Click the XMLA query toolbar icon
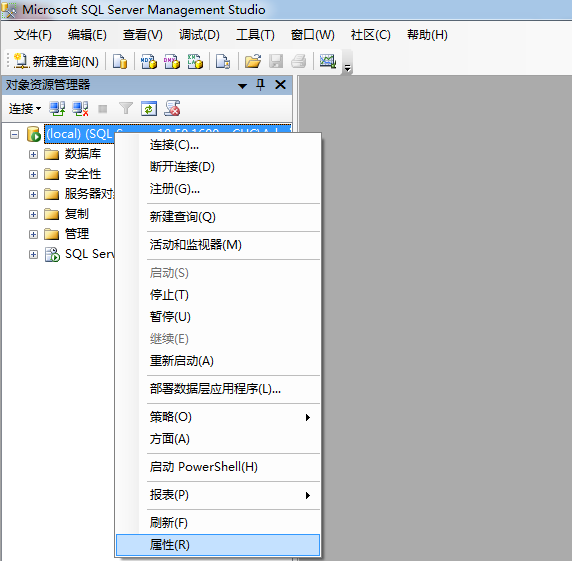572x561 pixels. [x=195, y=61]
